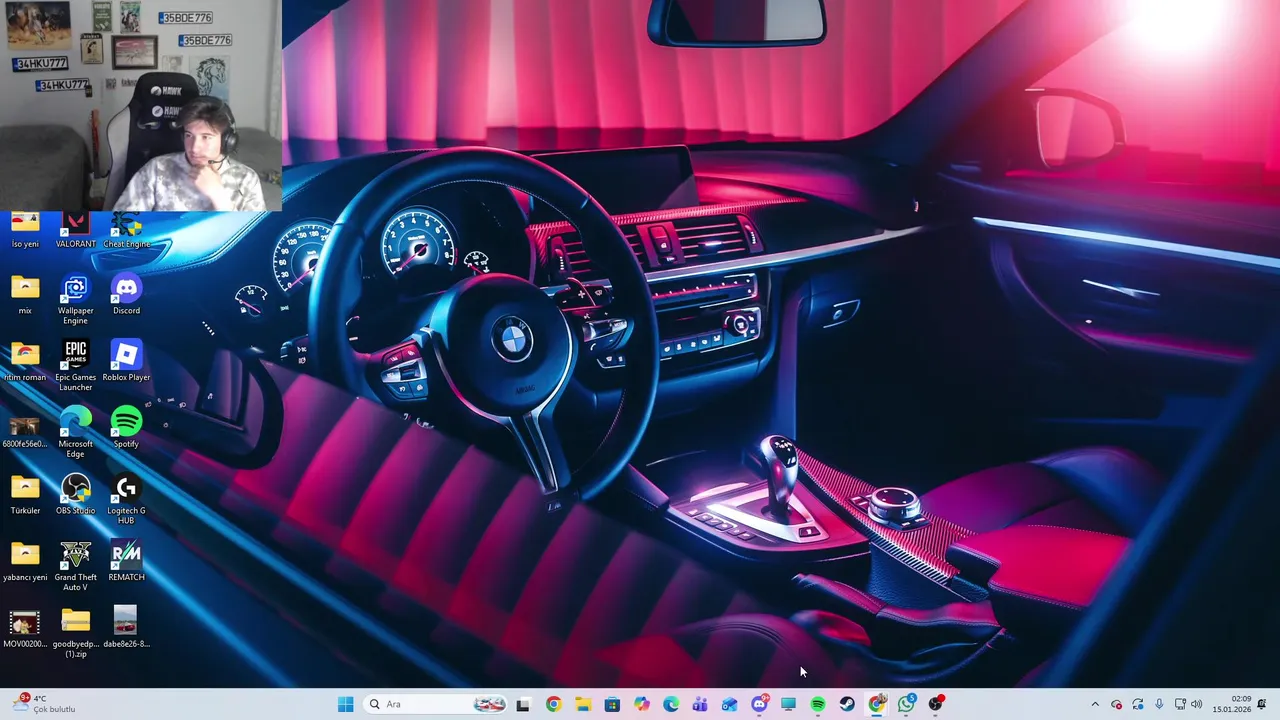Open the clock and calendar flyout
The height and width of the screenshot is (720, 1280).
coord(1232,704)
